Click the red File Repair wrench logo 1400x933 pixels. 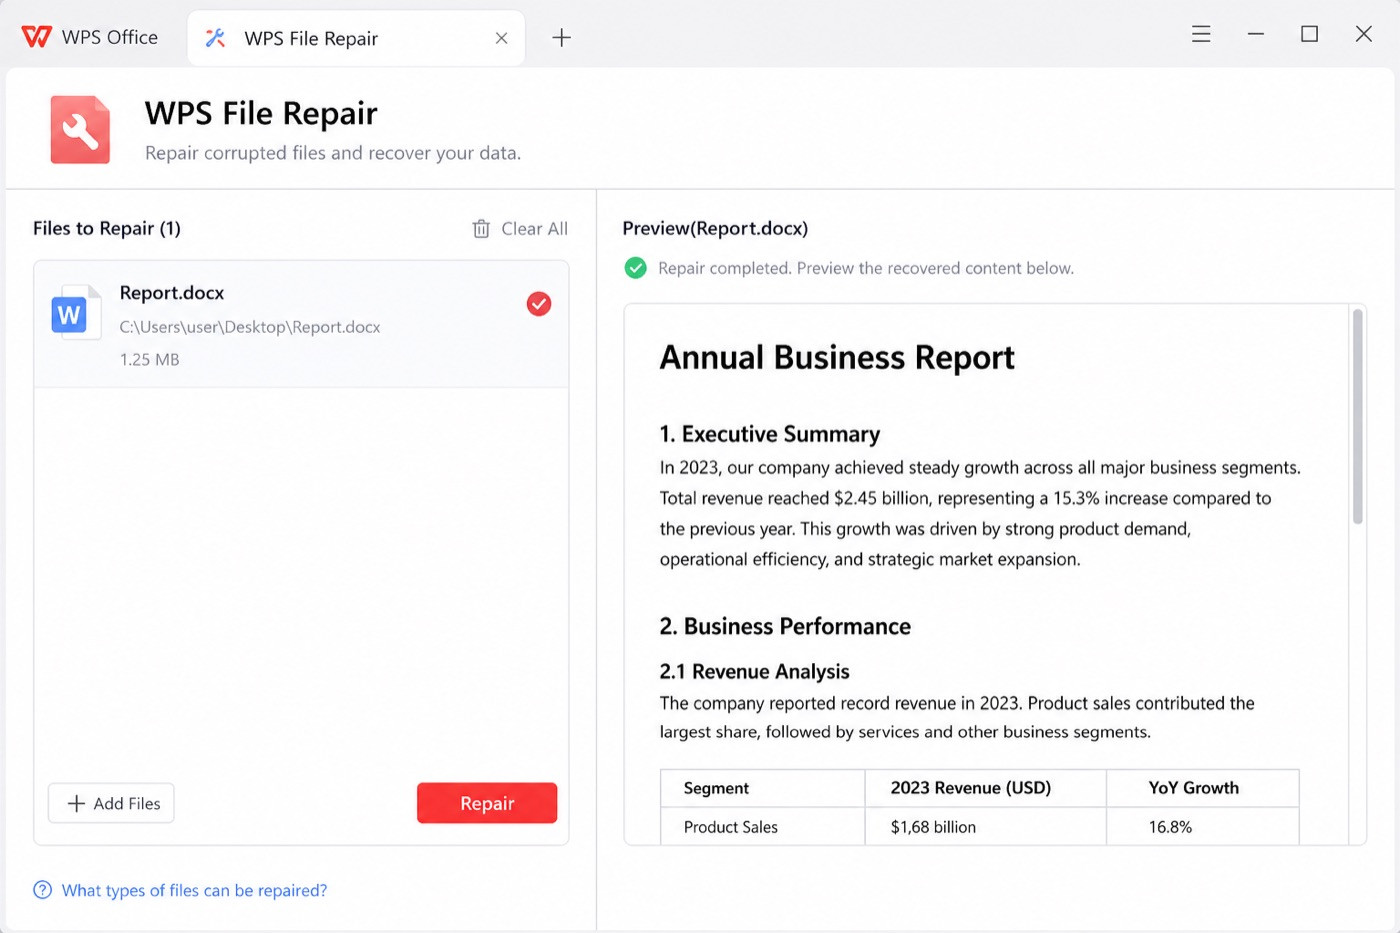pos(80,129)
